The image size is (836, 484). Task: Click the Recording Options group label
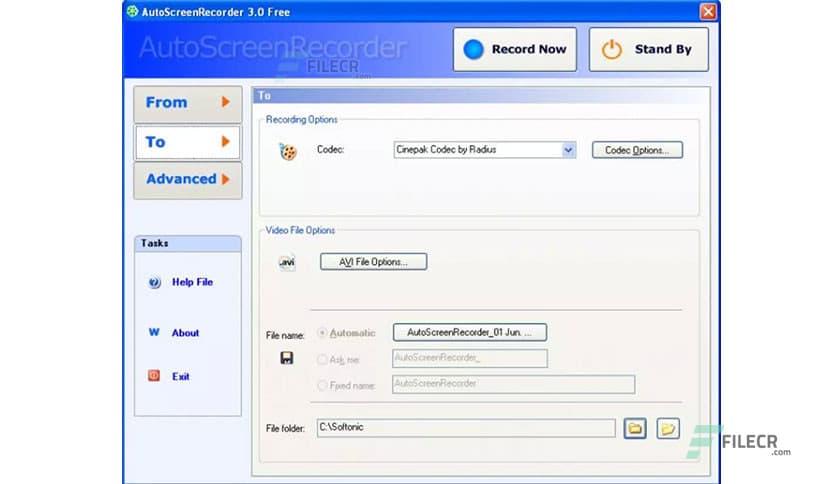point(301,119)
